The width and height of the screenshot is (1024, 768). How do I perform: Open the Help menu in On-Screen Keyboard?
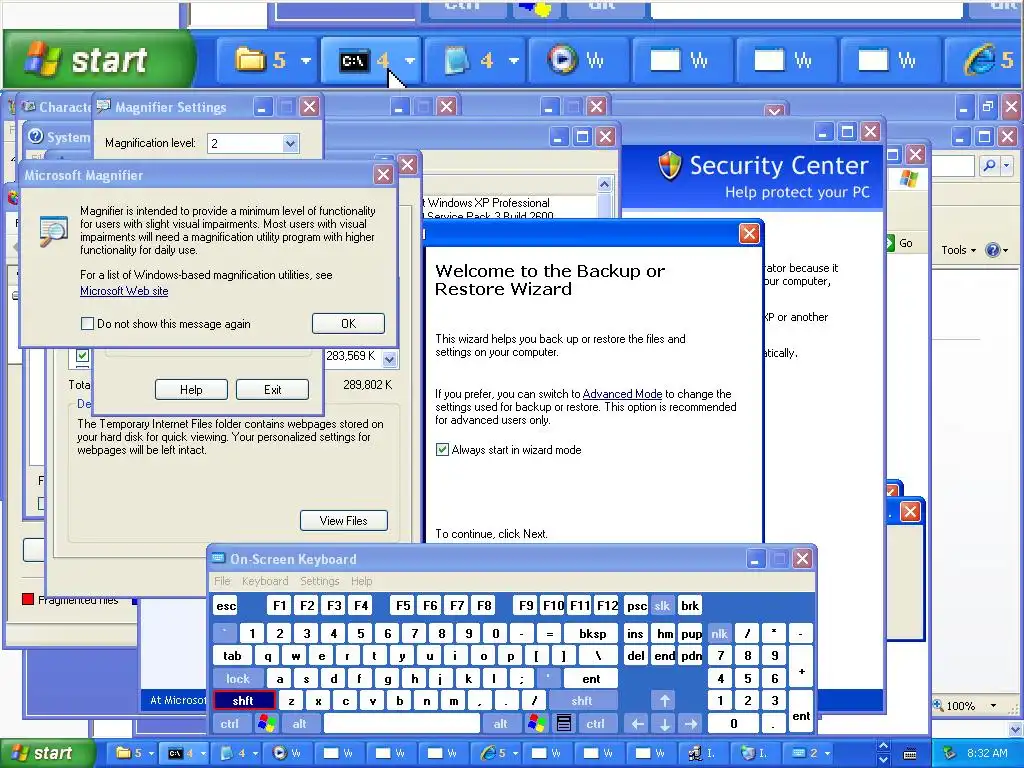click(x=361, y=581)
